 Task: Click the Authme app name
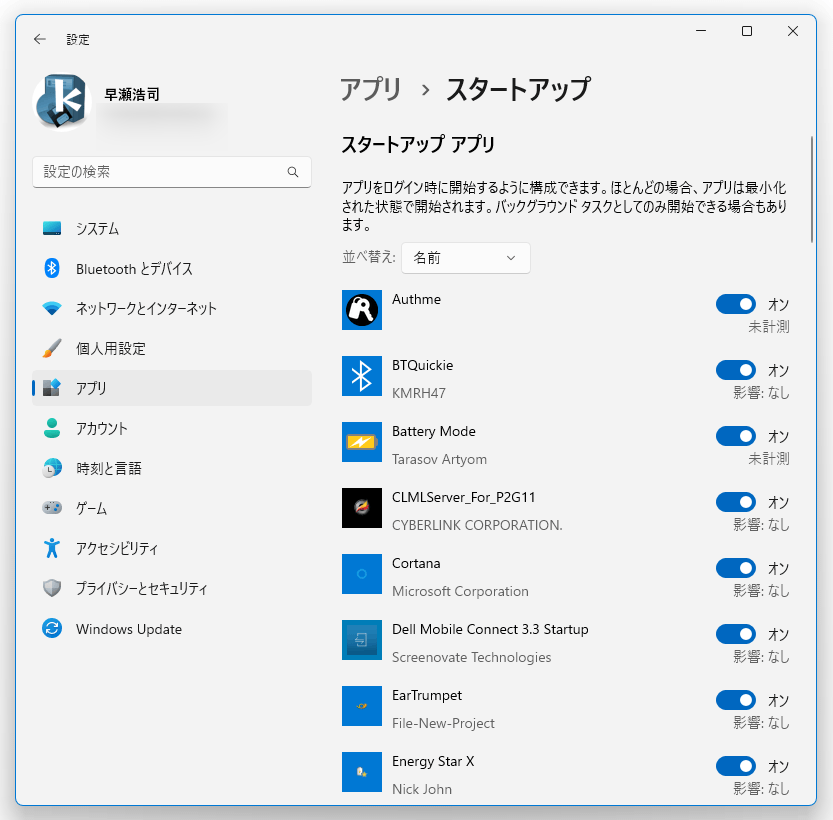pyautogui.click(x=416, y=300)
